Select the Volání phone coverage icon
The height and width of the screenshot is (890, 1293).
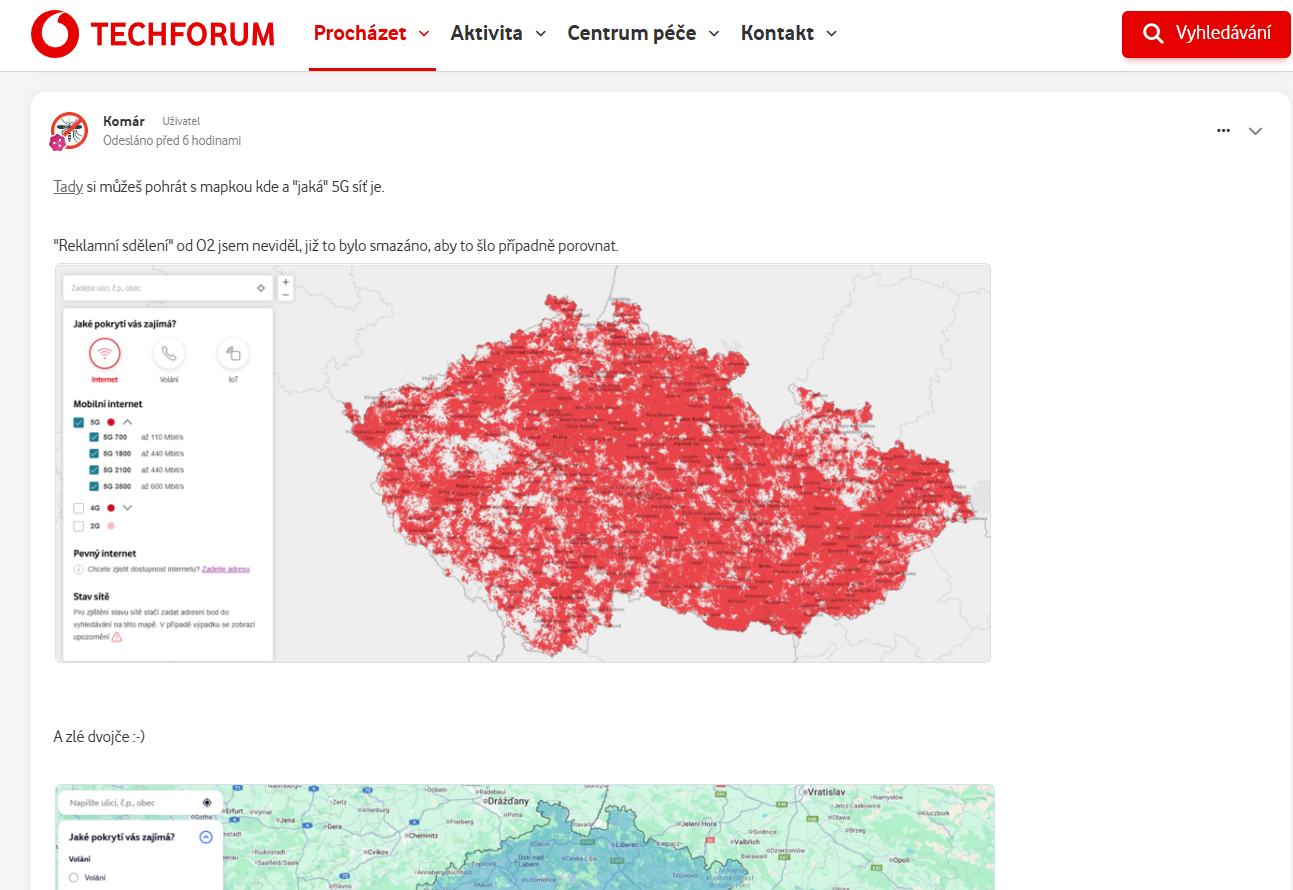[x=168, y=353]
